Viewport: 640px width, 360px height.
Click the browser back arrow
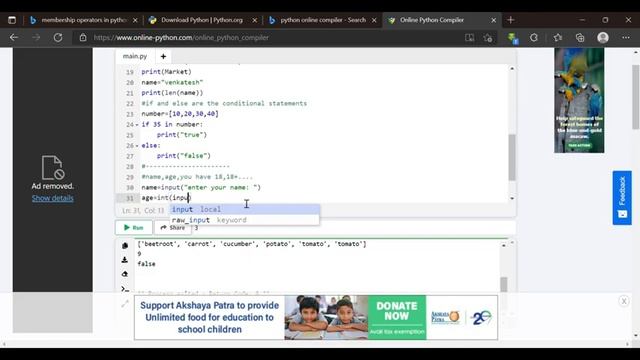(14, 38)
